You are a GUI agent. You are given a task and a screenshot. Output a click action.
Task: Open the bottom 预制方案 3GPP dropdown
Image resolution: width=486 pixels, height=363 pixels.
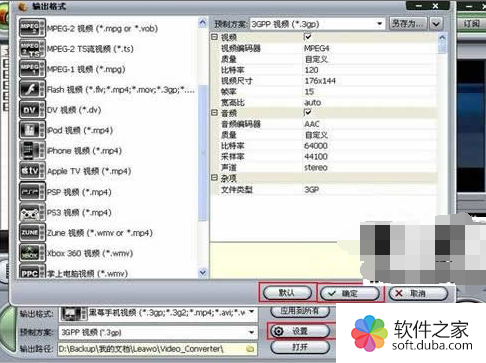(x=251, y=332)
